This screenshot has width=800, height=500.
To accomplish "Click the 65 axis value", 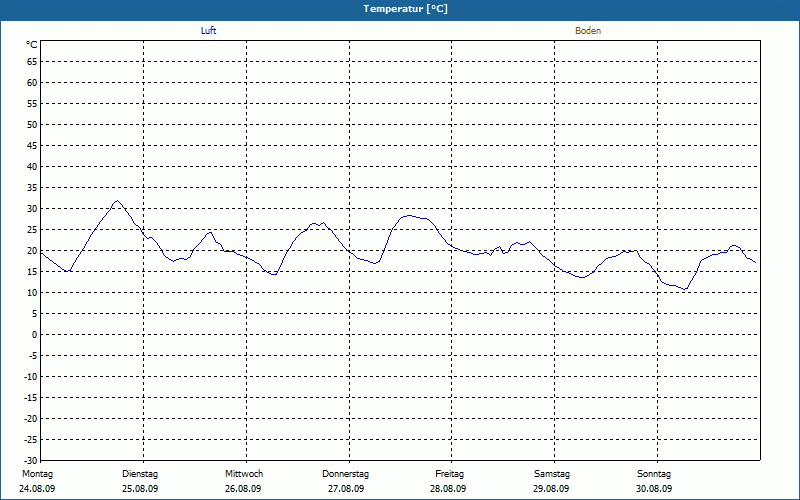I will coord(32,62).
